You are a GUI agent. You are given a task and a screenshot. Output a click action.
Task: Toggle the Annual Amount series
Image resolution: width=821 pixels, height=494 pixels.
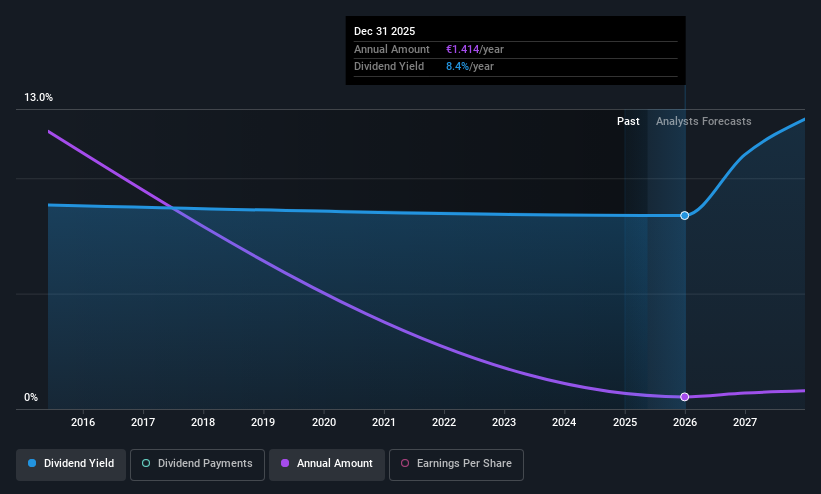[327, 464]
